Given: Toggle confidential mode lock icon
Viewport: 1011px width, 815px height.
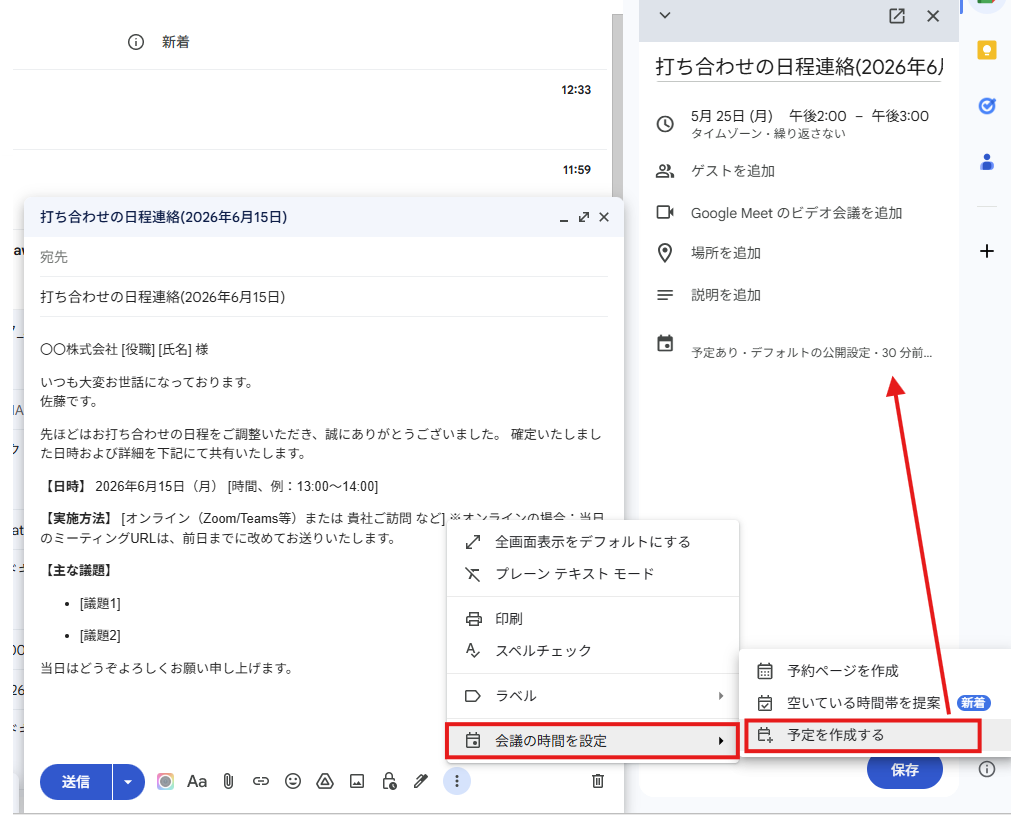Looking at the screenshot, I should coord(389,781).
